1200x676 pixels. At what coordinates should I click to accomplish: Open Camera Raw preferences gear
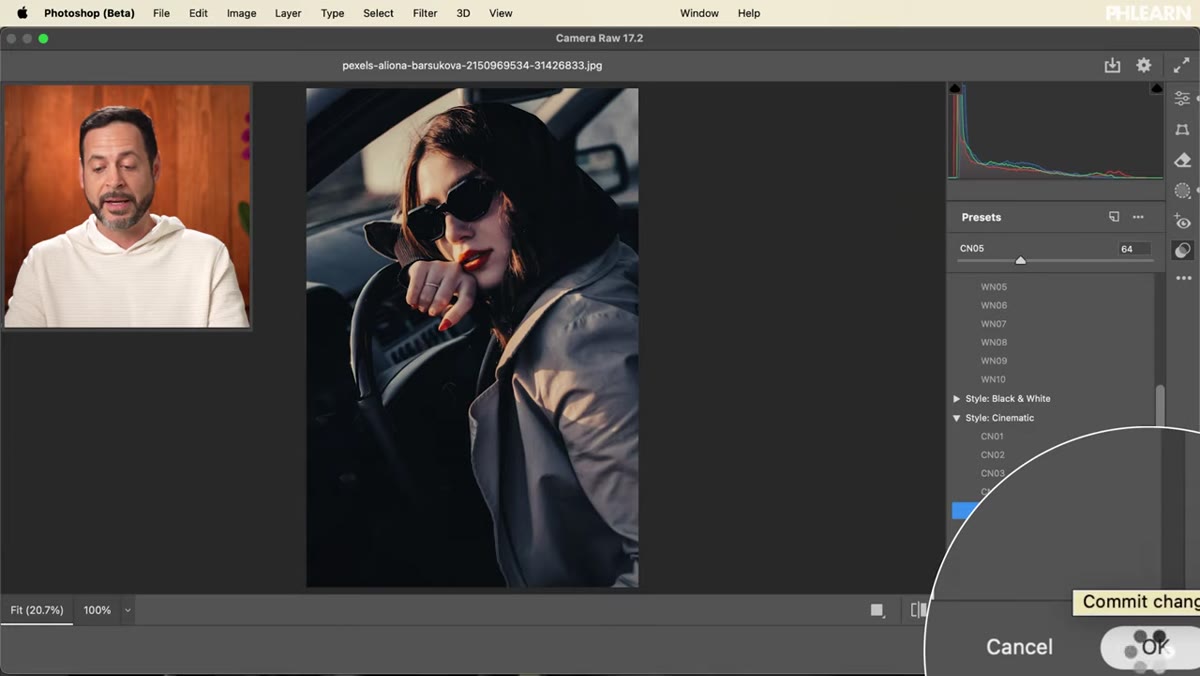click(1144, 65)
